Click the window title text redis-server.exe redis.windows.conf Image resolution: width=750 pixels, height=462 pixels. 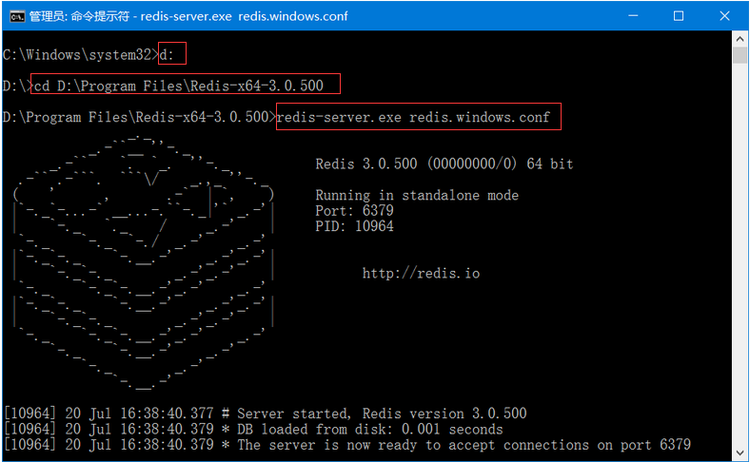point(244,16)
